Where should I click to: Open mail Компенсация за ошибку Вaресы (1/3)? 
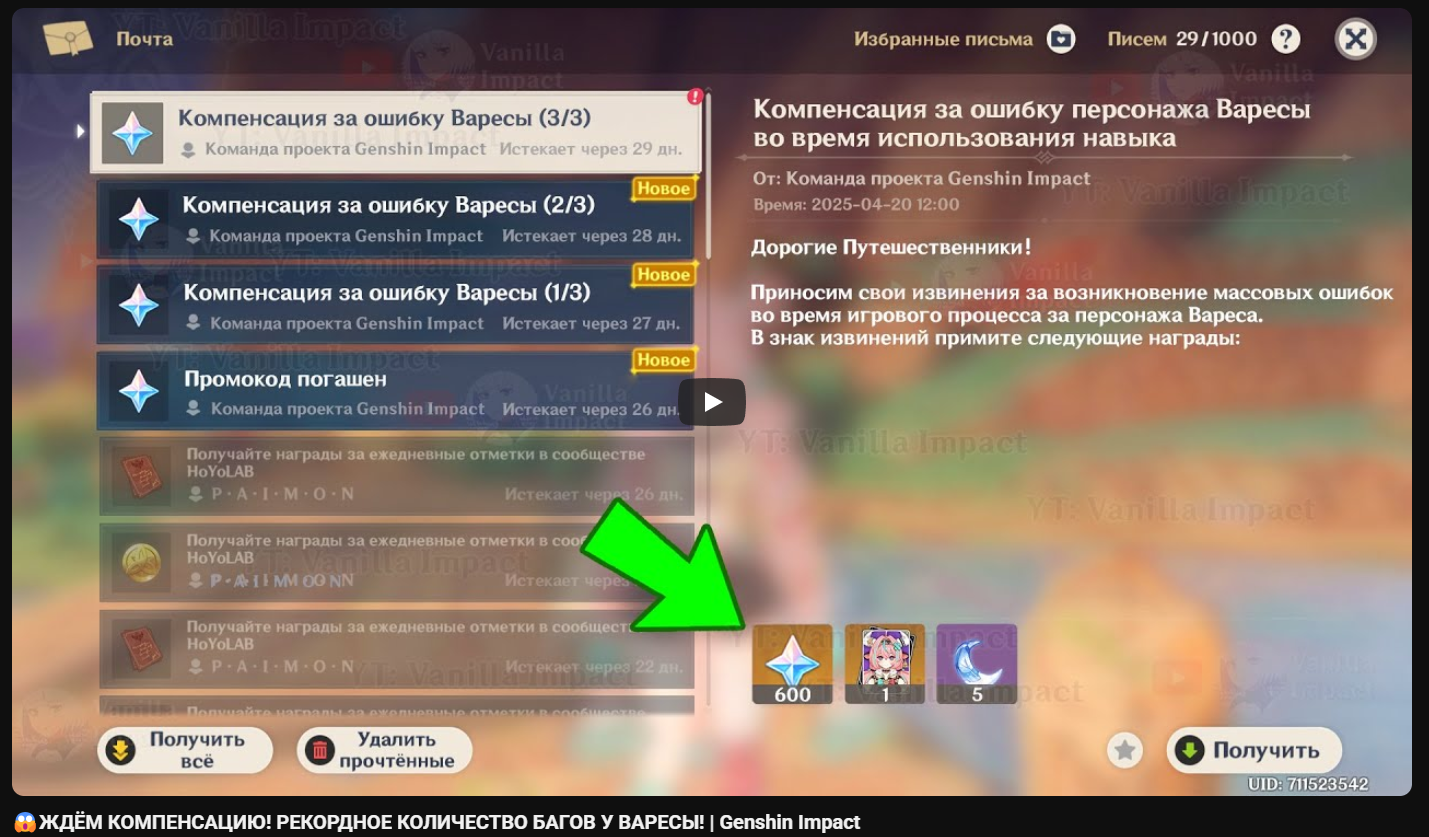coord(395,306)
